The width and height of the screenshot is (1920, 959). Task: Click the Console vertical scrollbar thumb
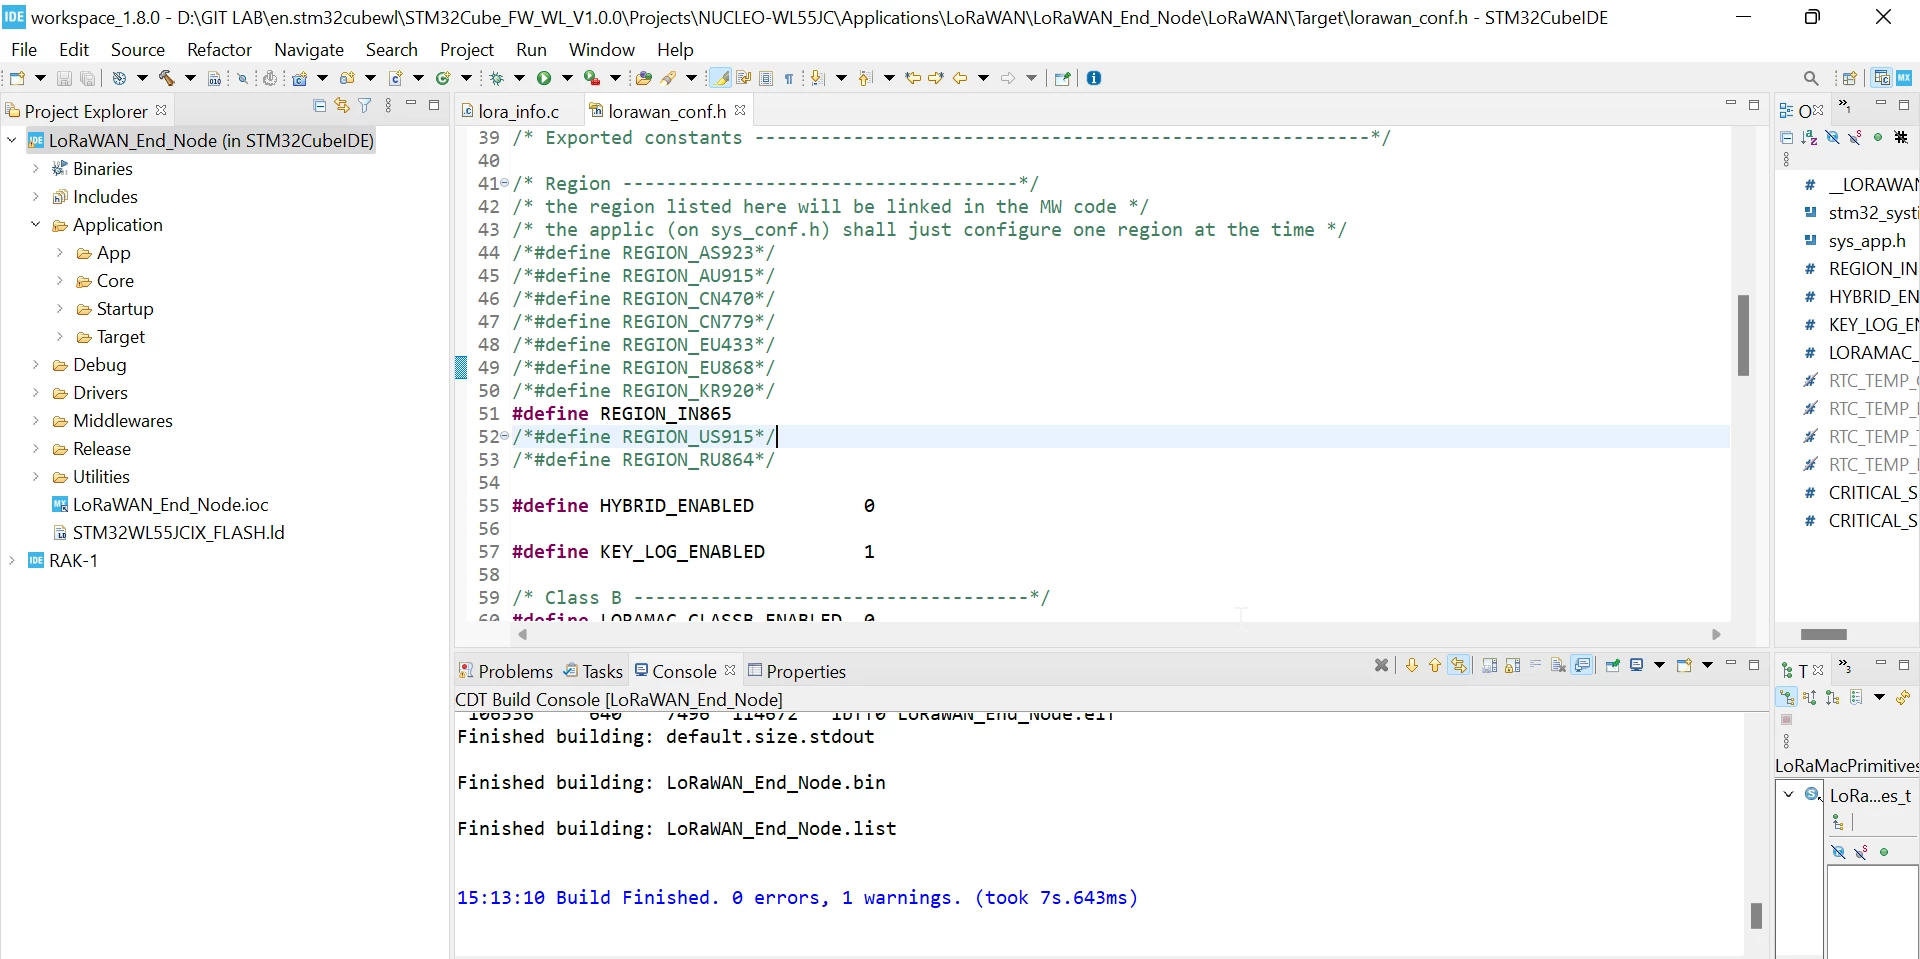[x=1756, y=916]
